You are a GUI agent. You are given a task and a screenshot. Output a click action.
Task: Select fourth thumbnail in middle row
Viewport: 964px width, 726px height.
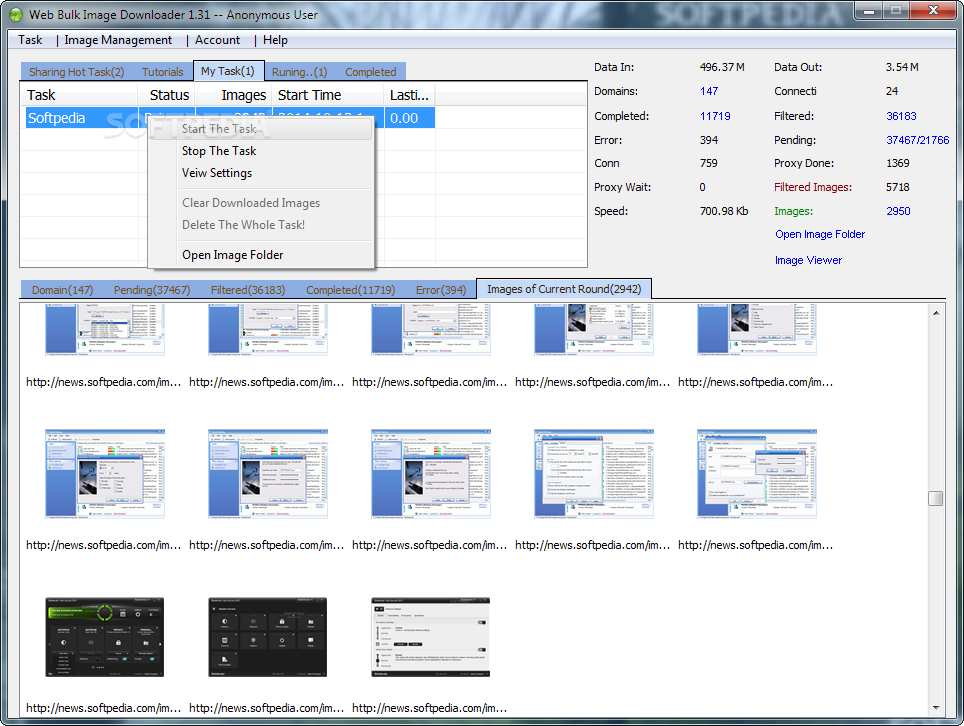[593, 474]
